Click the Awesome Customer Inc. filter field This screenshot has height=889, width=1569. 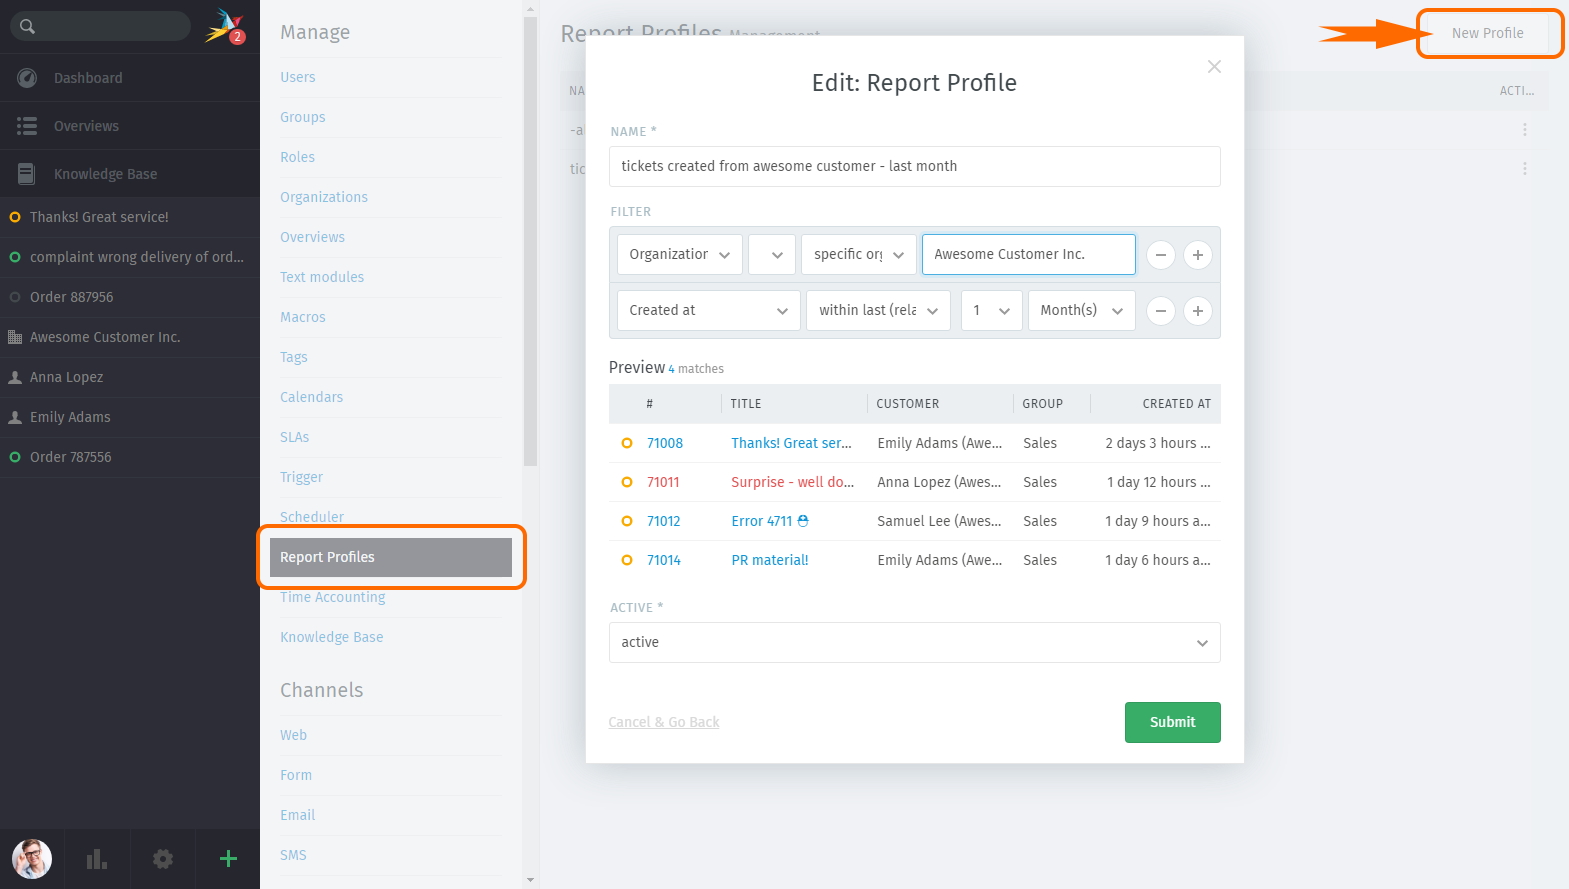coord(1029,254)
